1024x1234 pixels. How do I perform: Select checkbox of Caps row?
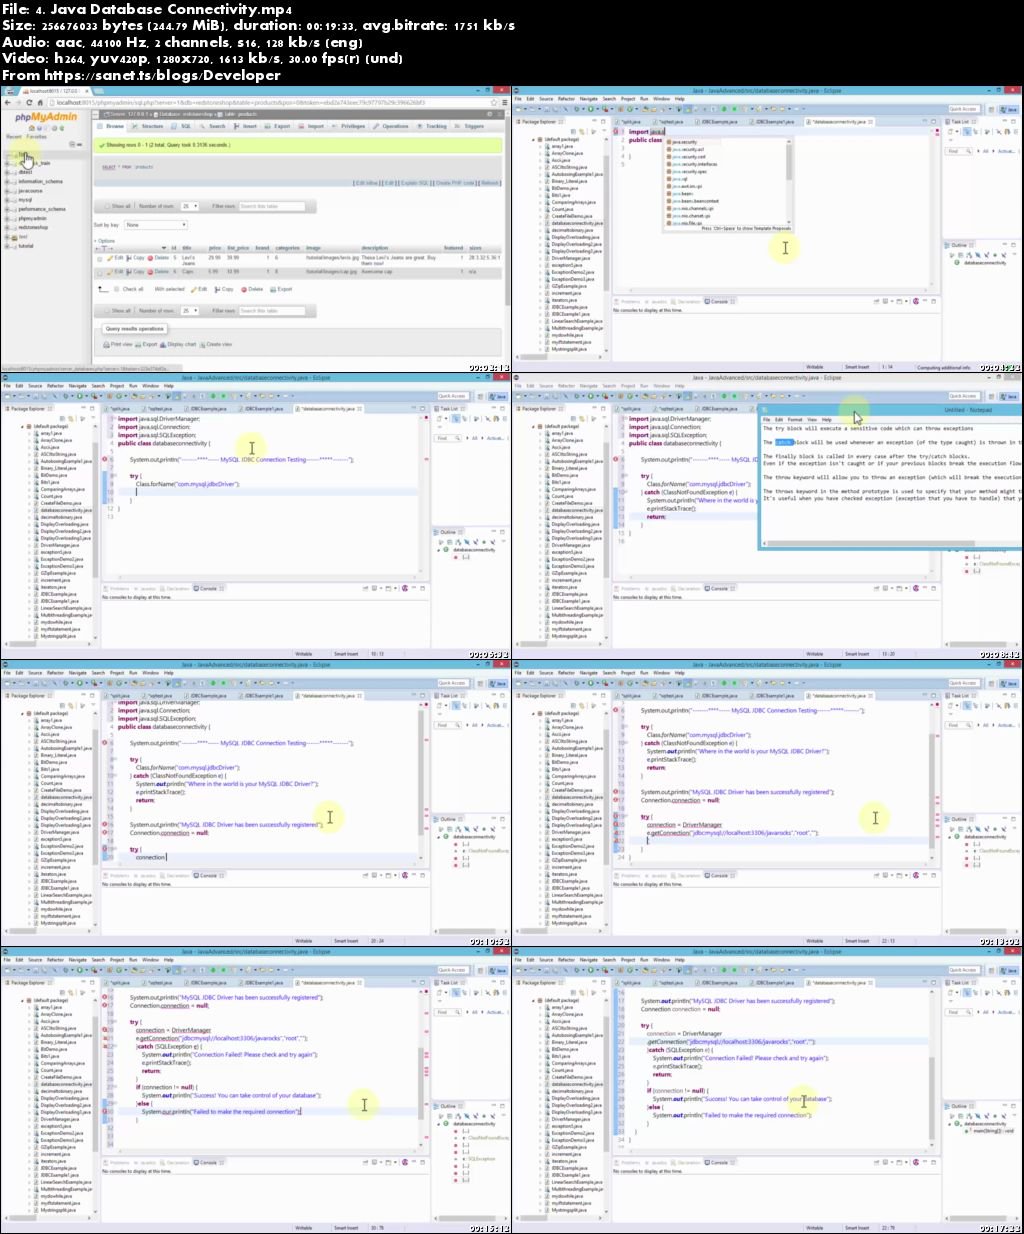click(100, 273)
